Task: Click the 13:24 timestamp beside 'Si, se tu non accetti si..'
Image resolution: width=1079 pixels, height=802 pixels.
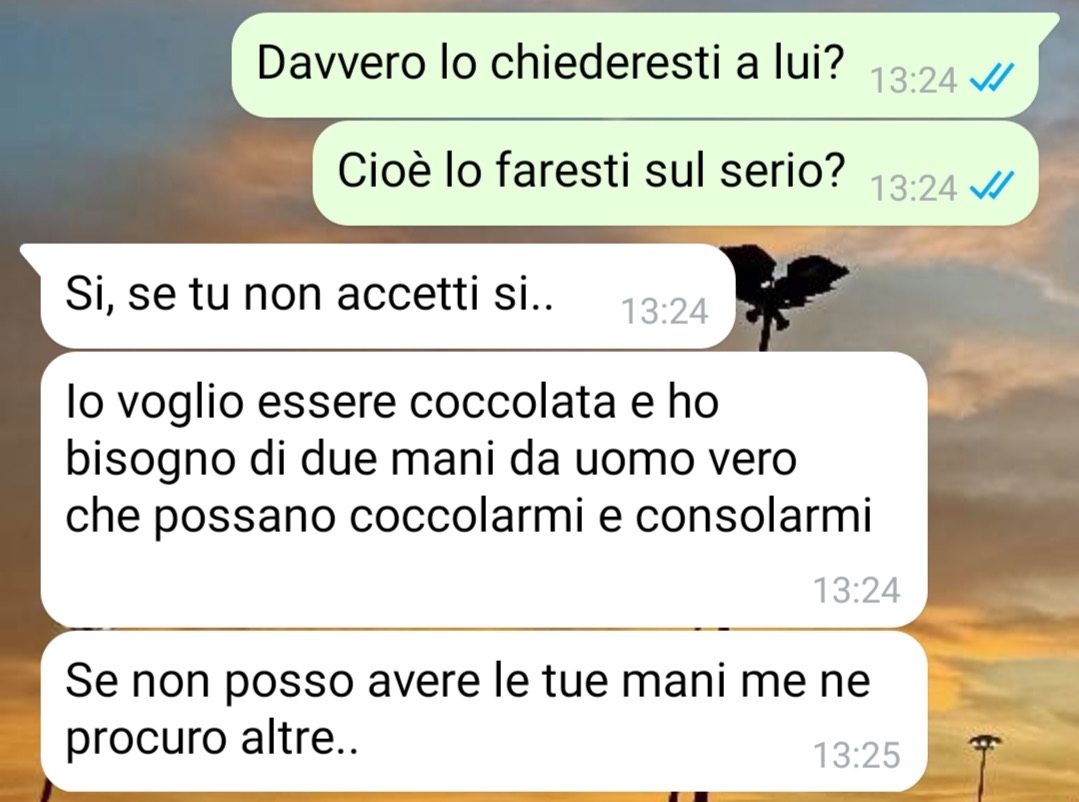Action: coord(665,311)
